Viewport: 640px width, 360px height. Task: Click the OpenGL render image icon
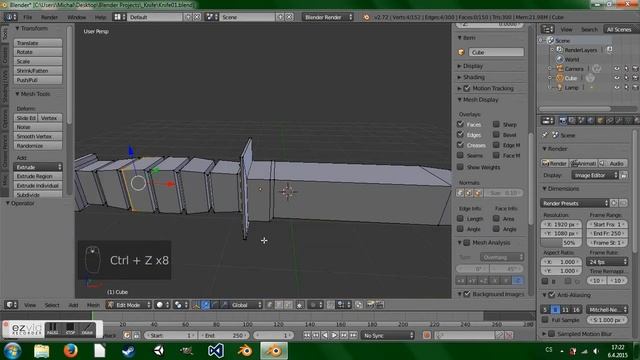371,305
